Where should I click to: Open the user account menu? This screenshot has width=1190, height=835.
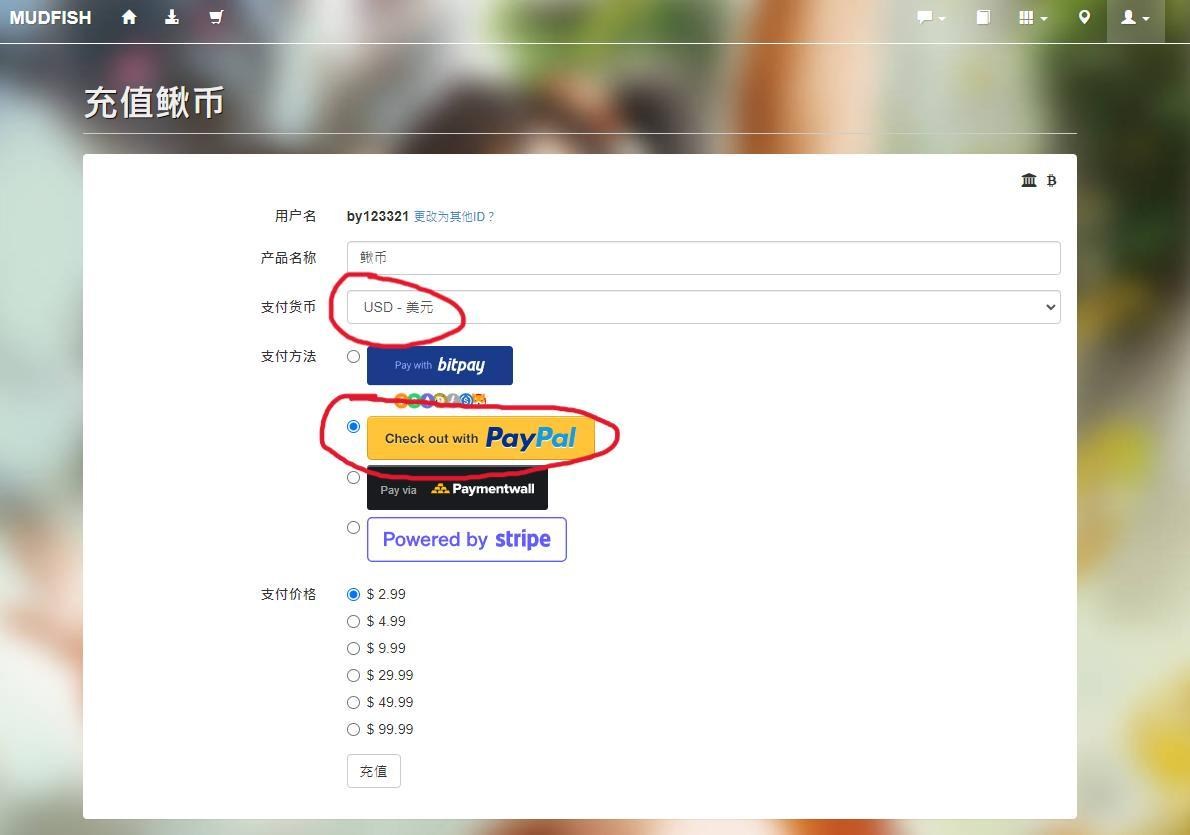1135,17
